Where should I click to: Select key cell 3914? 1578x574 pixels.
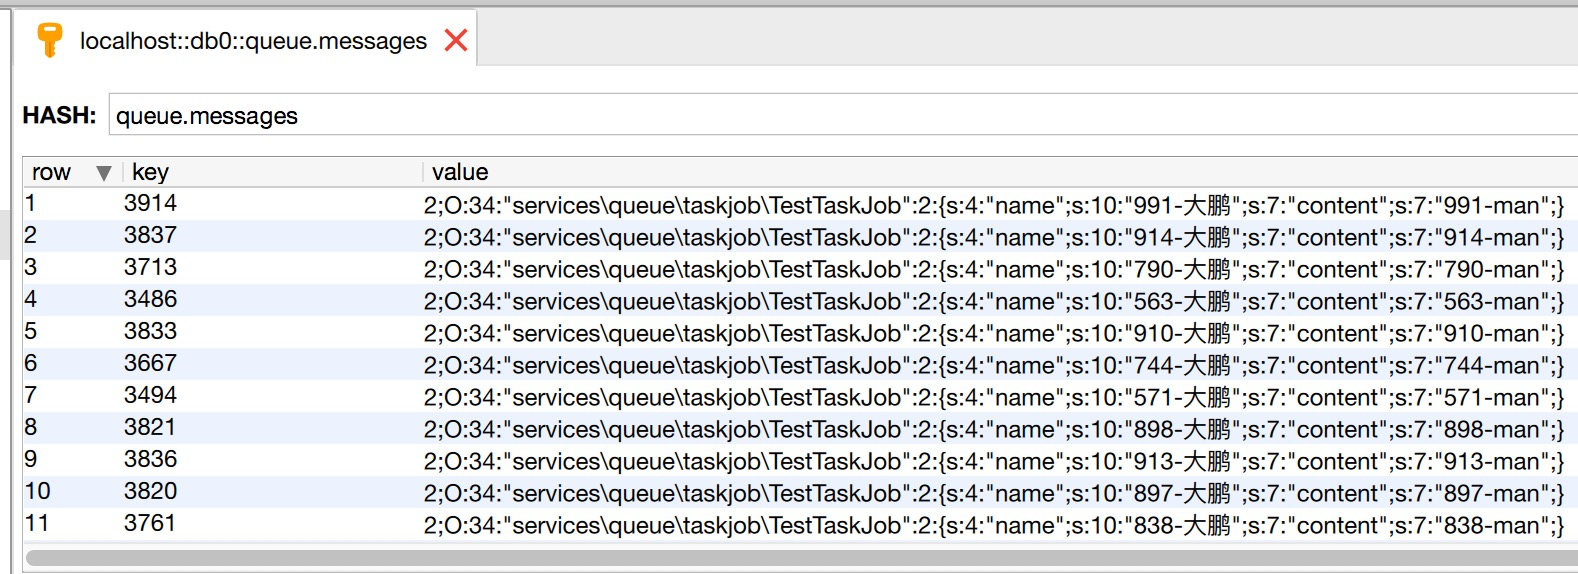(150, 204)
